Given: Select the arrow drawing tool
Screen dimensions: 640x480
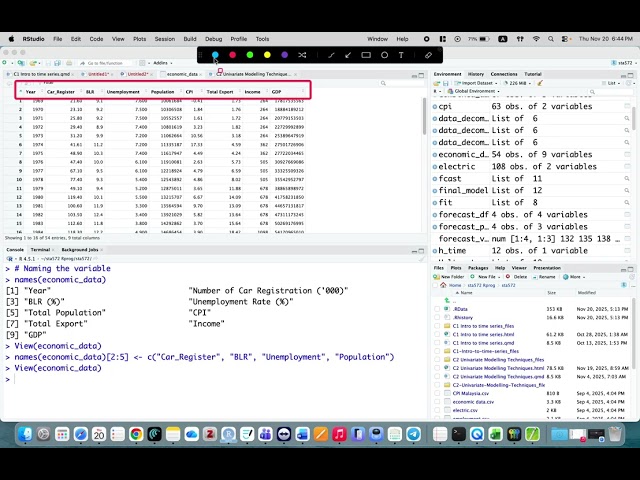Looking at the screenshot, I should 348,55.
